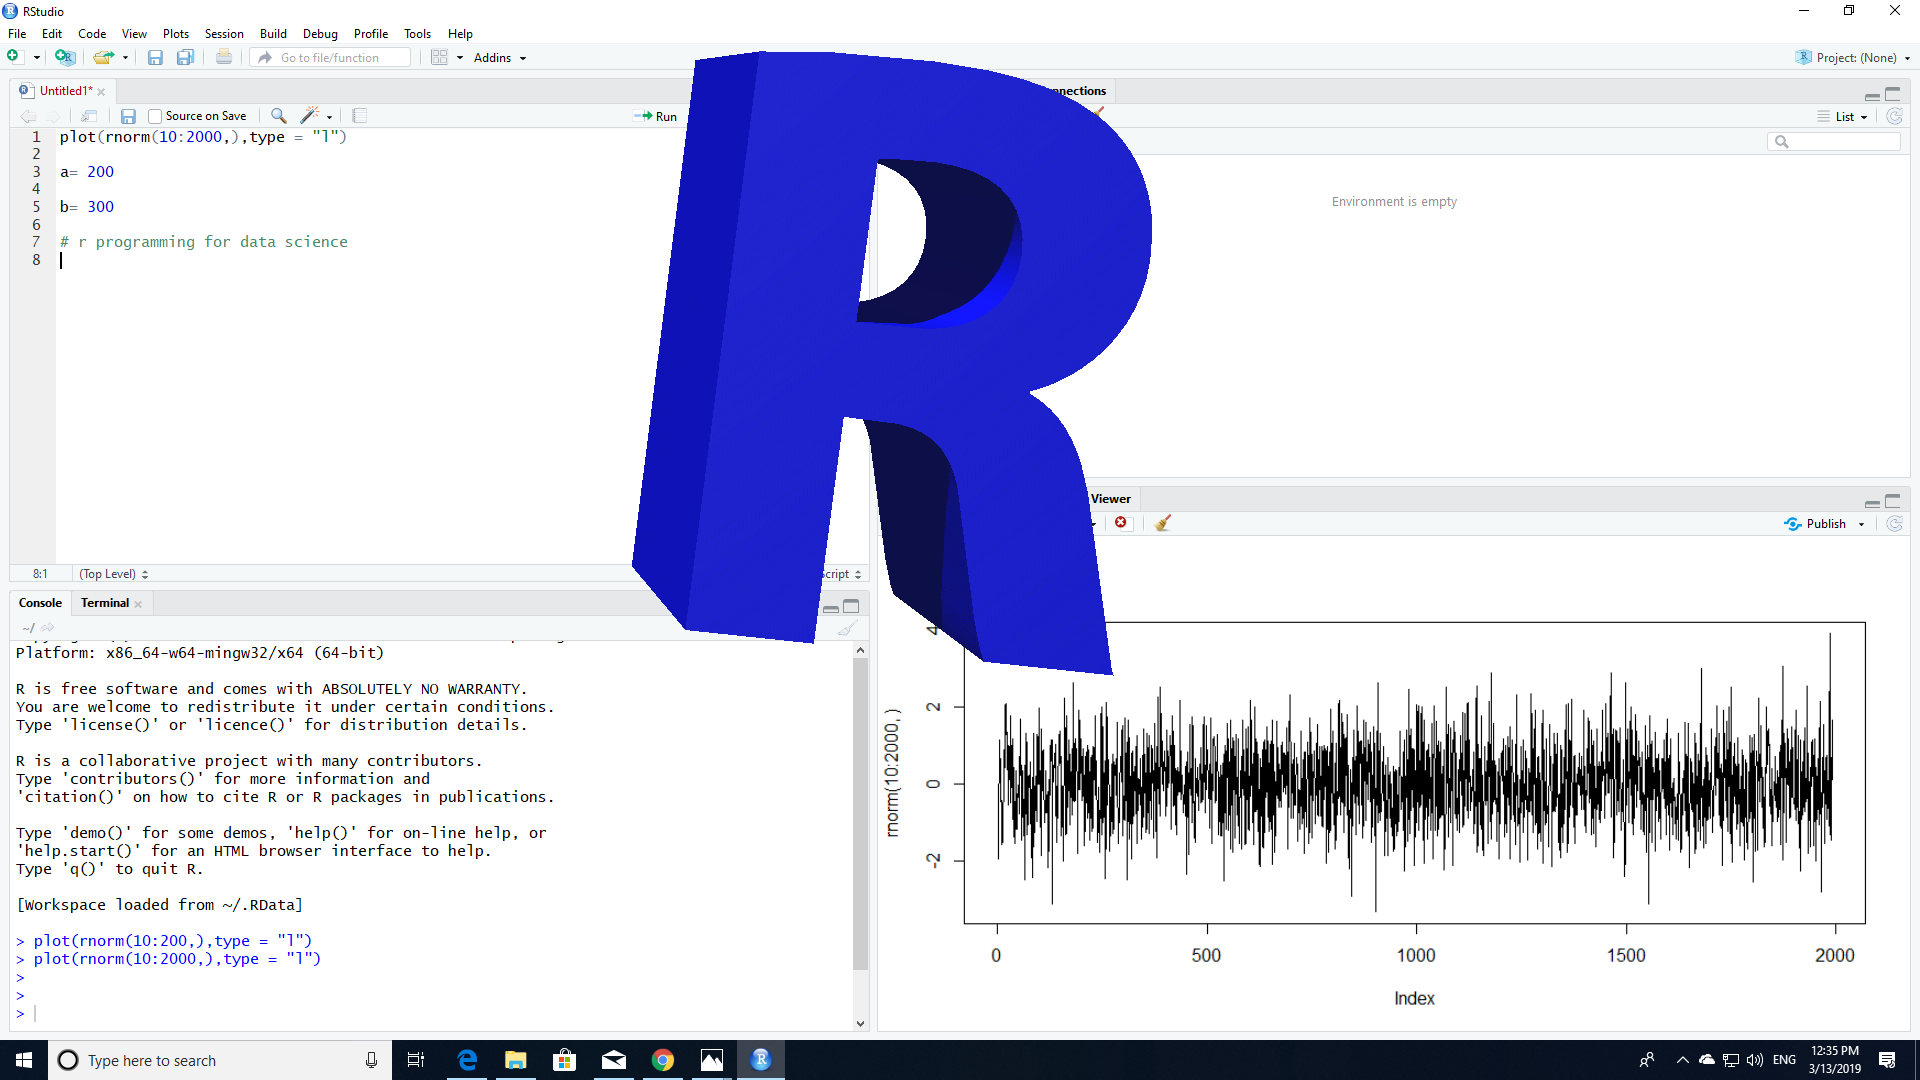
Task: Click the console working directory arrow icon
Action: (x=48, y=628)
